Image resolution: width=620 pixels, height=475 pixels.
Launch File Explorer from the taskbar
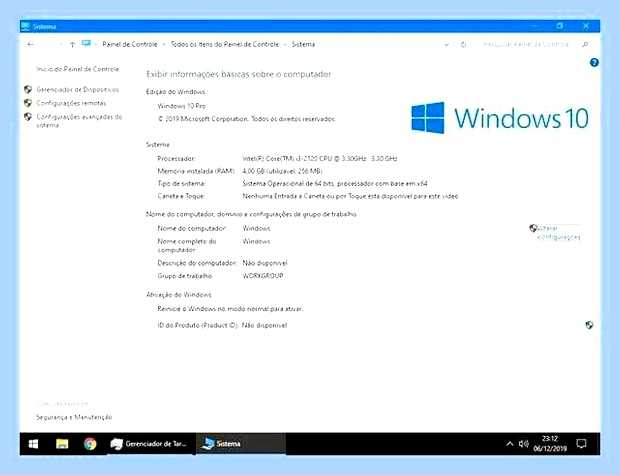click(62, 444)
